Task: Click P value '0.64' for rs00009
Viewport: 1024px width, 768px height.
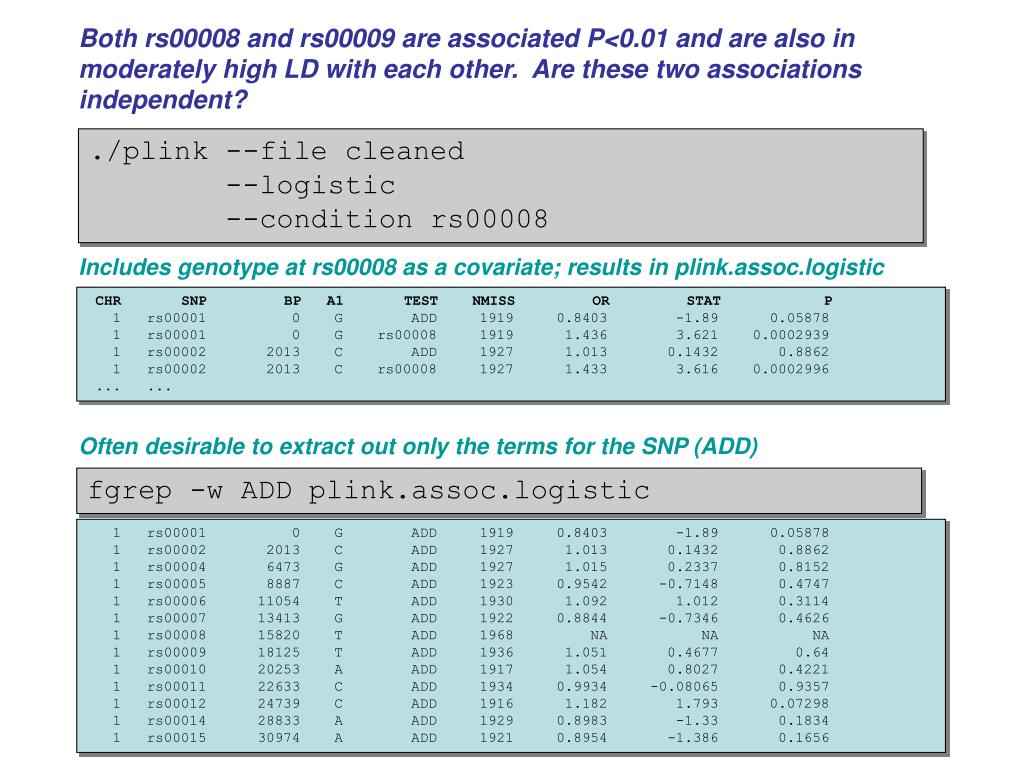Action: [812, 652]
